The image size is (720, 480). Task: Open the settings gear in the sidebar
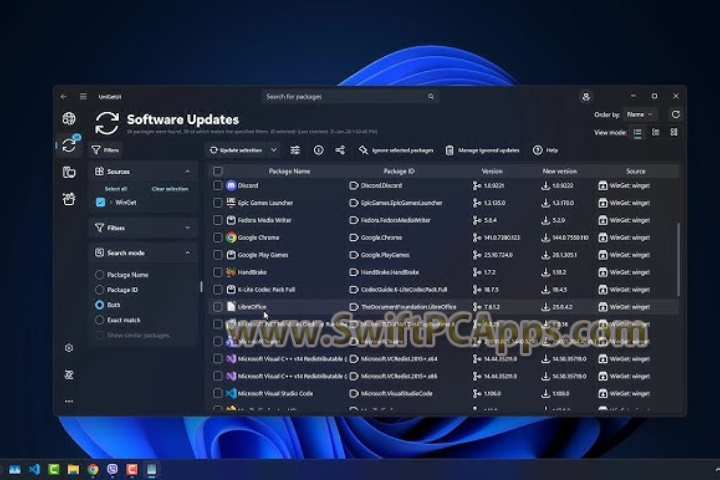[x=69, y=348]
